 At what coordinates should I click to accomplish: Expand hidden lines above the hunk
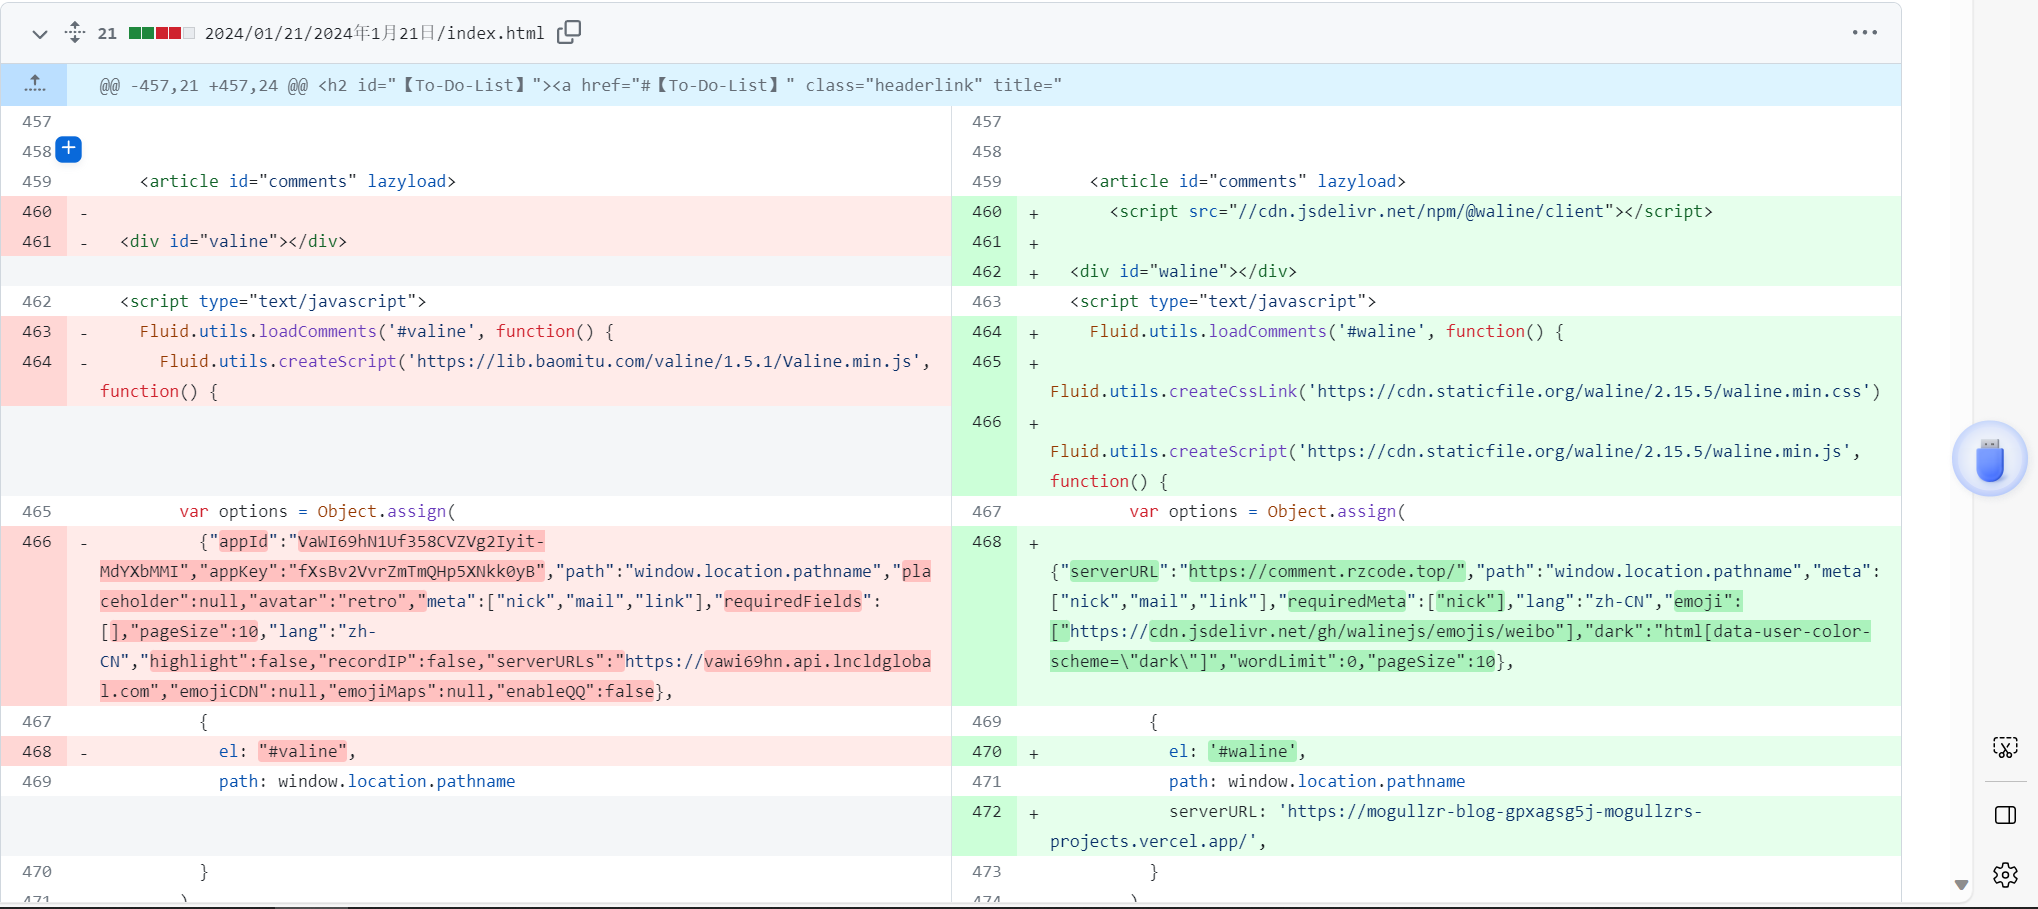[x=35, y=84]
